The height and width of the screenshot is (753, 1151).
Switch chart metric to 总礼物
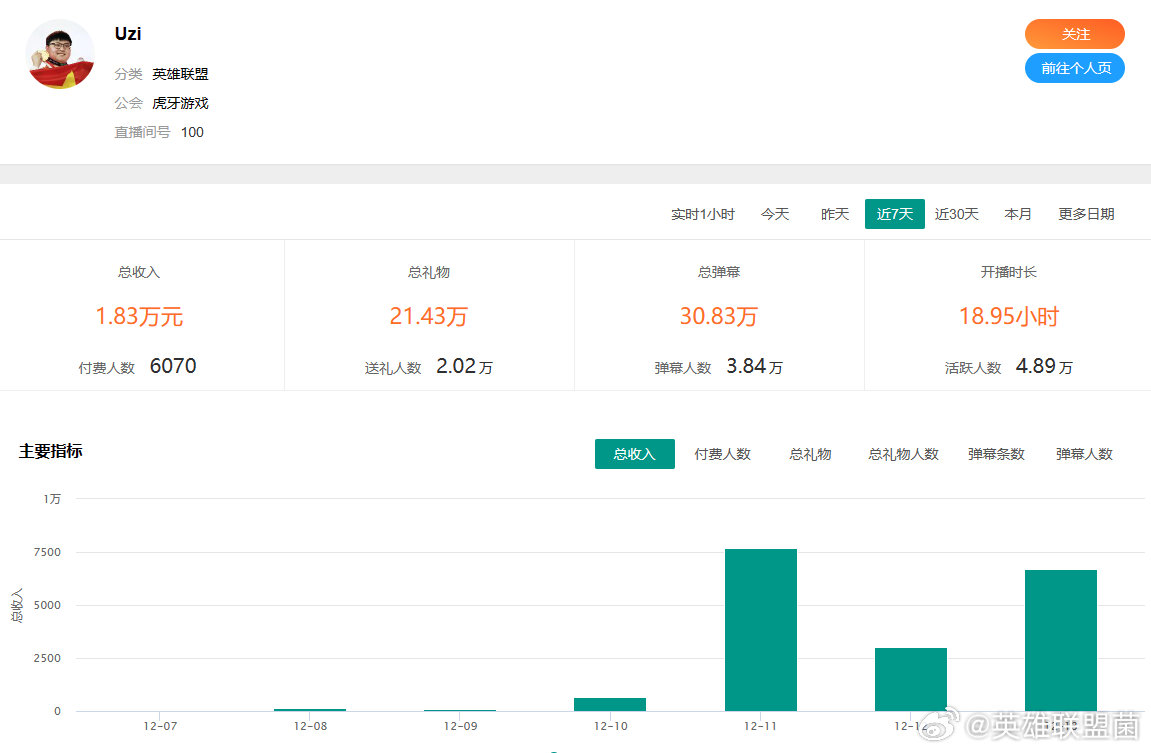[810, 454]
